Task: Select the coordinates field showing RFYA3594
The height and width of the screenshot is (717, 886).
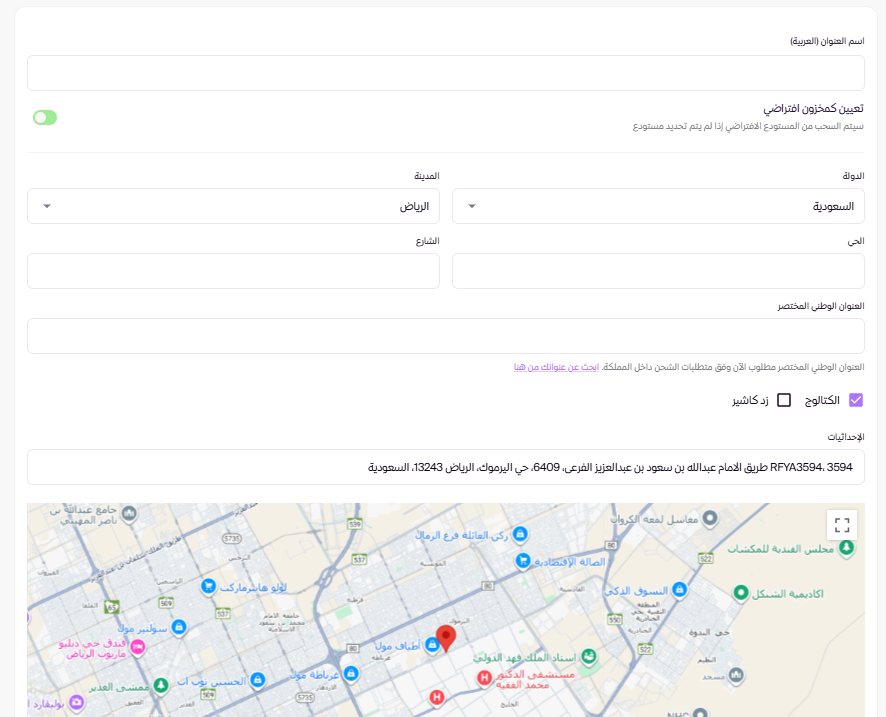Action: coord(445,466)
